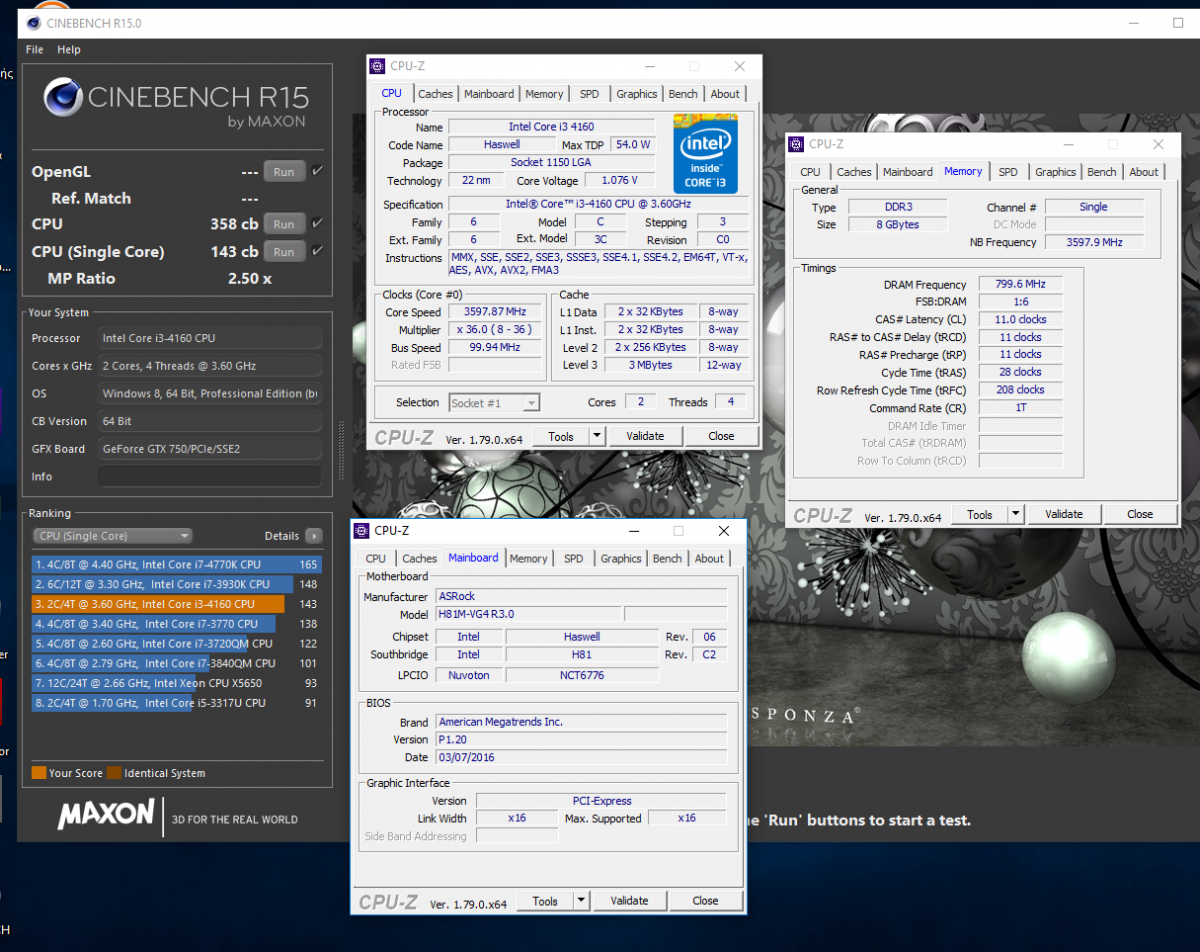Image resolution: width=1200 pixels, height=952 pixels.
Task: Open the Mainboard tab in the memory CPU-Z window
Action: pos(908,172)
